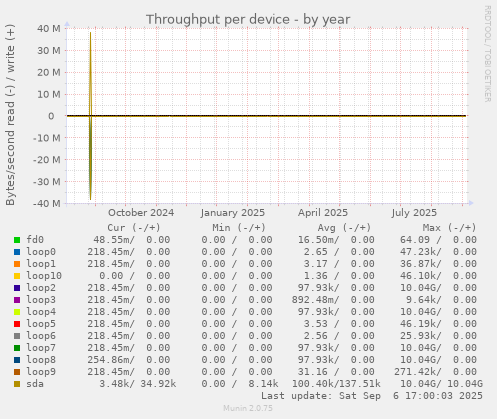
Task: Click the '30 M' y-axis label
Action: click(49, 51)
